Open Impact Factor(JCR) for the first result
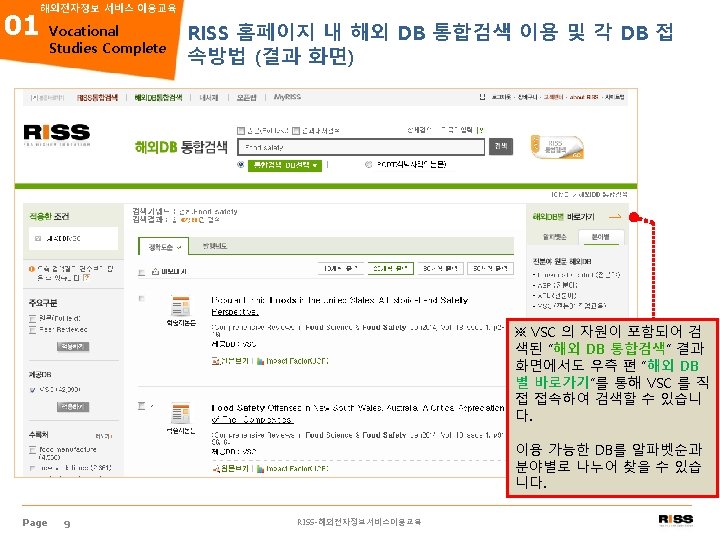The width and height of the screenshot is (720, 540). click(297, 361)
